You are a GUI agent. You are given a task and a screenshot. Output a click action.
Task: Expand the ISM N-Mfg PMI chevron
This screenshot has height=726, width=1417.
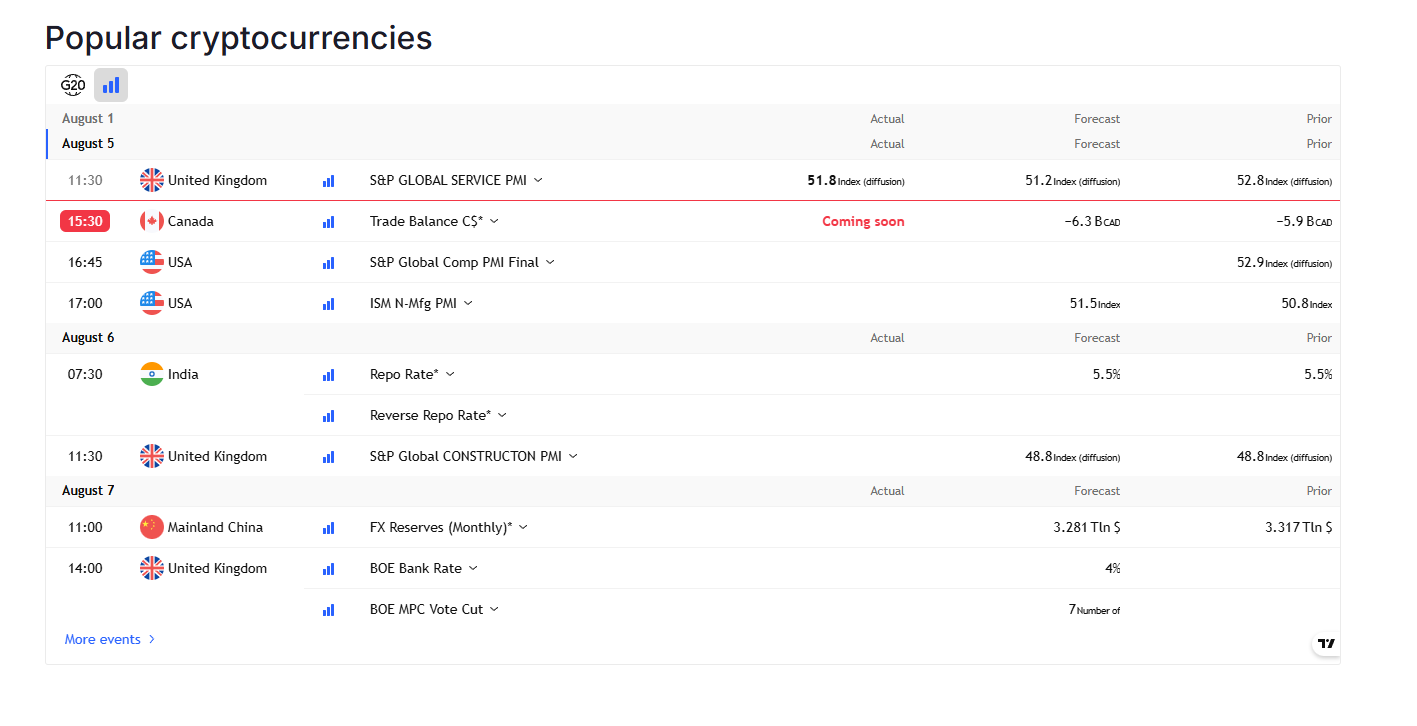pos(468,303)
